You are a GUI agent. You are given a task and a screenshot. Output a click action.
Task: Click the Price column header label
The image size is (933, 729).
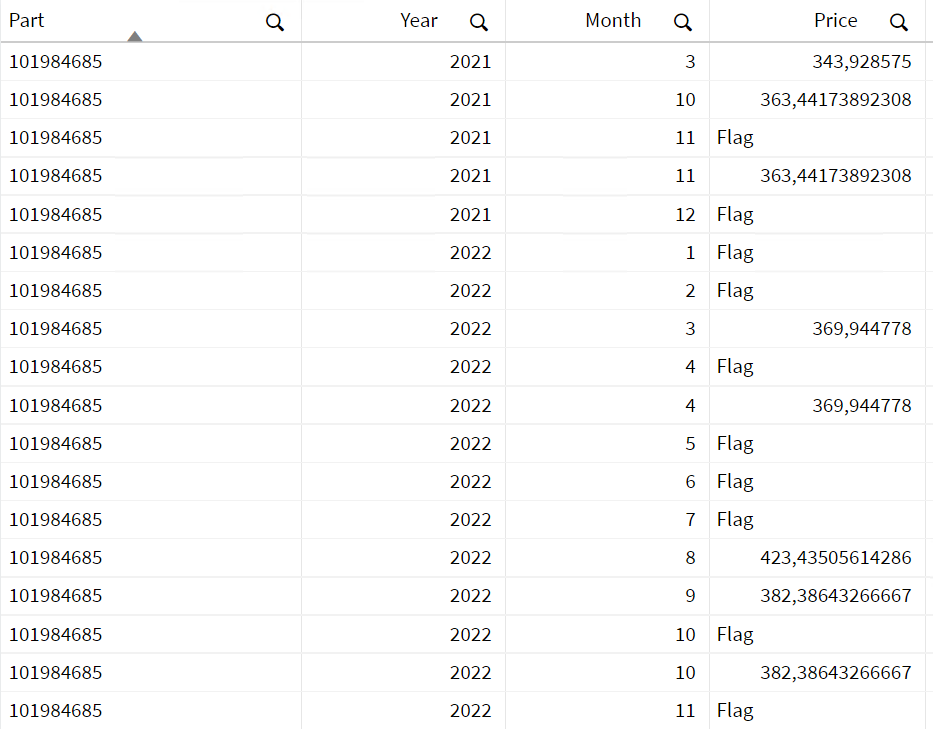click(x=835, y=20)
